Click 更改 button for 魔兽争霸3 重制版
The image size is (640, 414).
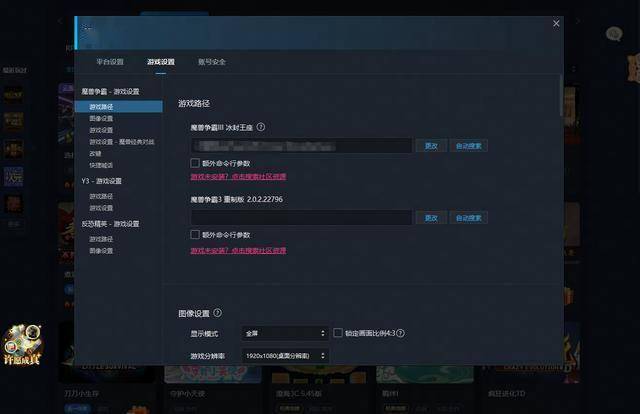pos(431,218)
